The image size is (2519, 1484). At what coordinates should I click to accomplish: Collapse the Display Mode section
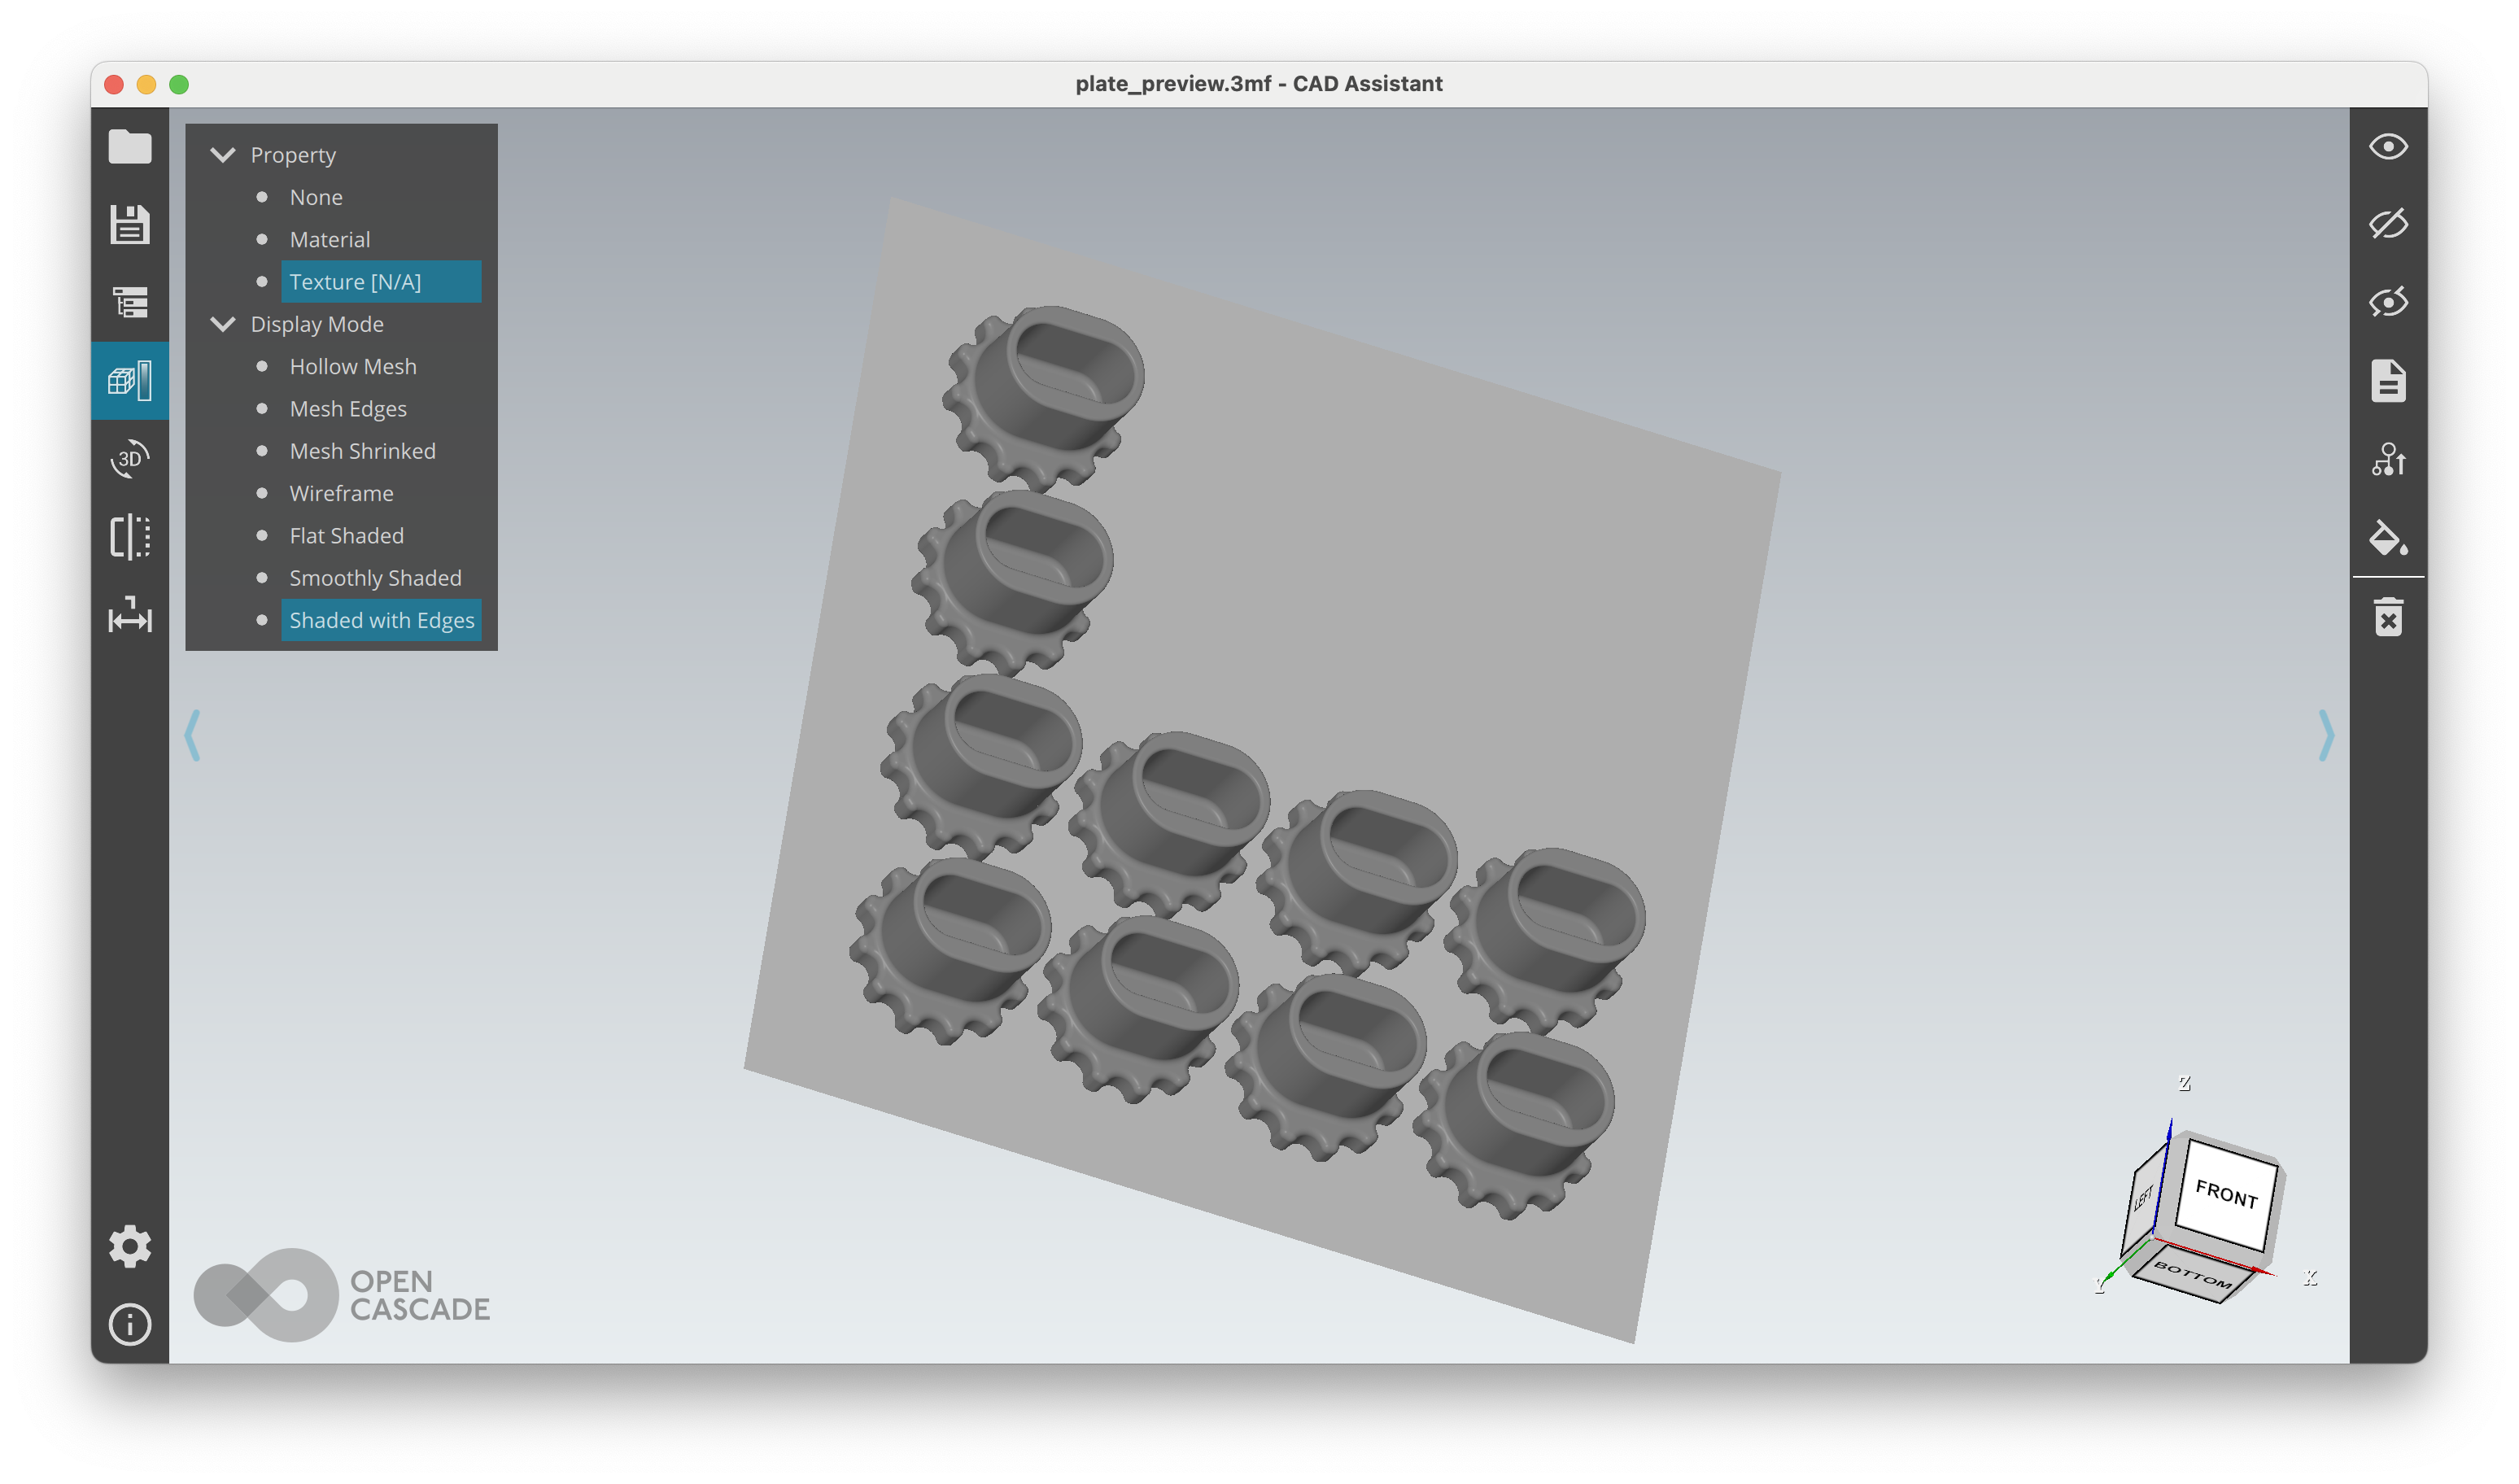coord(223,323)
